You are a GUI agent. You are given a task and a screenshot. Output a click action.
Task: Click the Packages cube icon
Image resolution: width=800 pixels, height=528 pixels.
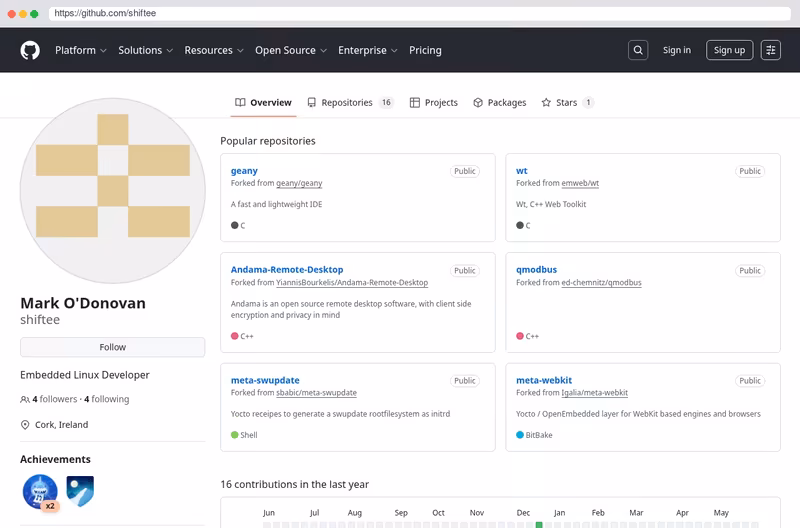tap(478, 103)
